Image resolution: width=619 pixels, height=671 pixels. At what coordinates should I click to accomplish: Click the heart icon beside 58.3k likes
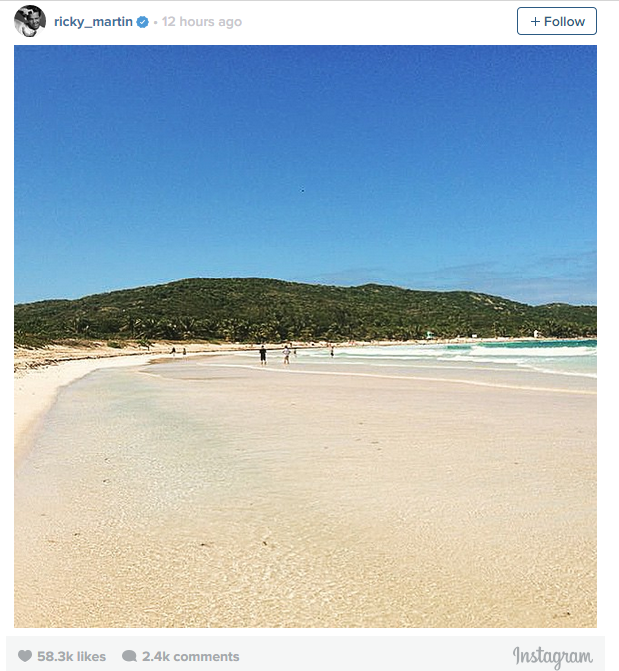click(25, 656)
